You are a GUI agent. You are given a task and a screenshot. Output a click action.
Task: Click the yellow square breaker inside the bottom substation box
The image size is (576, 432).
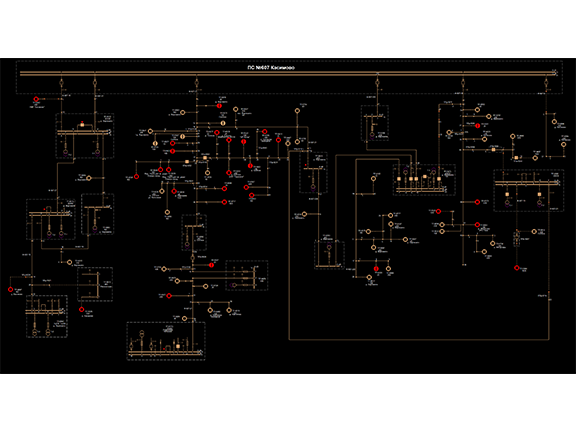[x=178, y=346]
